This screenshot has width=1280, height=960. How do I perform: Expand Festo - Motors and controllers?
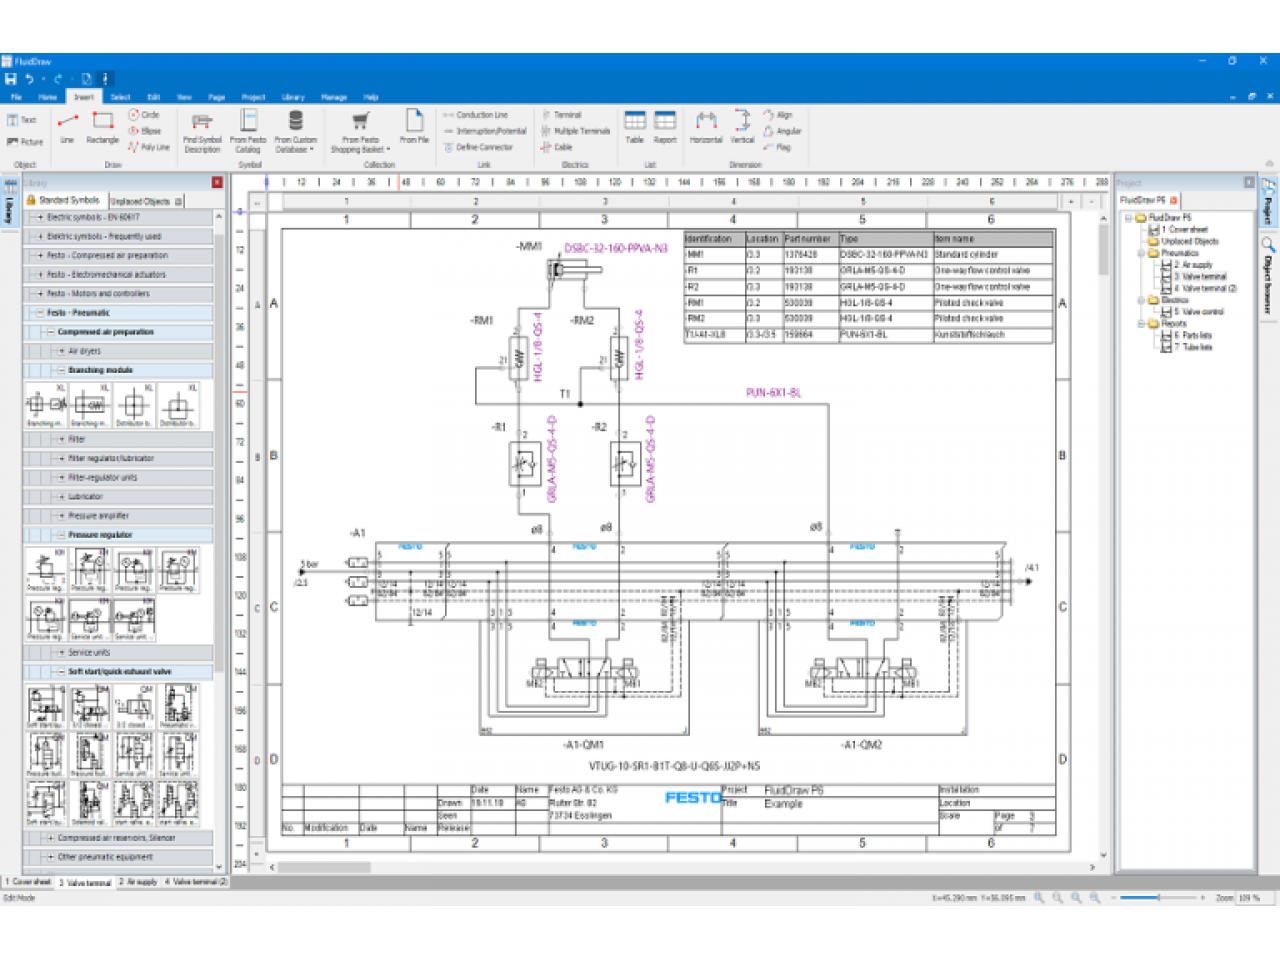pyautogui.click(x=40, y=293)
